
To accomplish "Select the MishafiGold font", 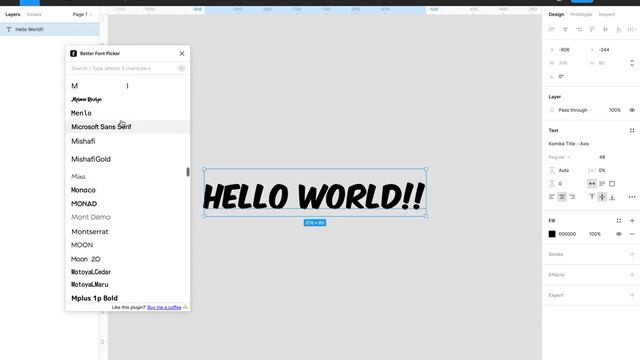I will click(x=91, y=159).
